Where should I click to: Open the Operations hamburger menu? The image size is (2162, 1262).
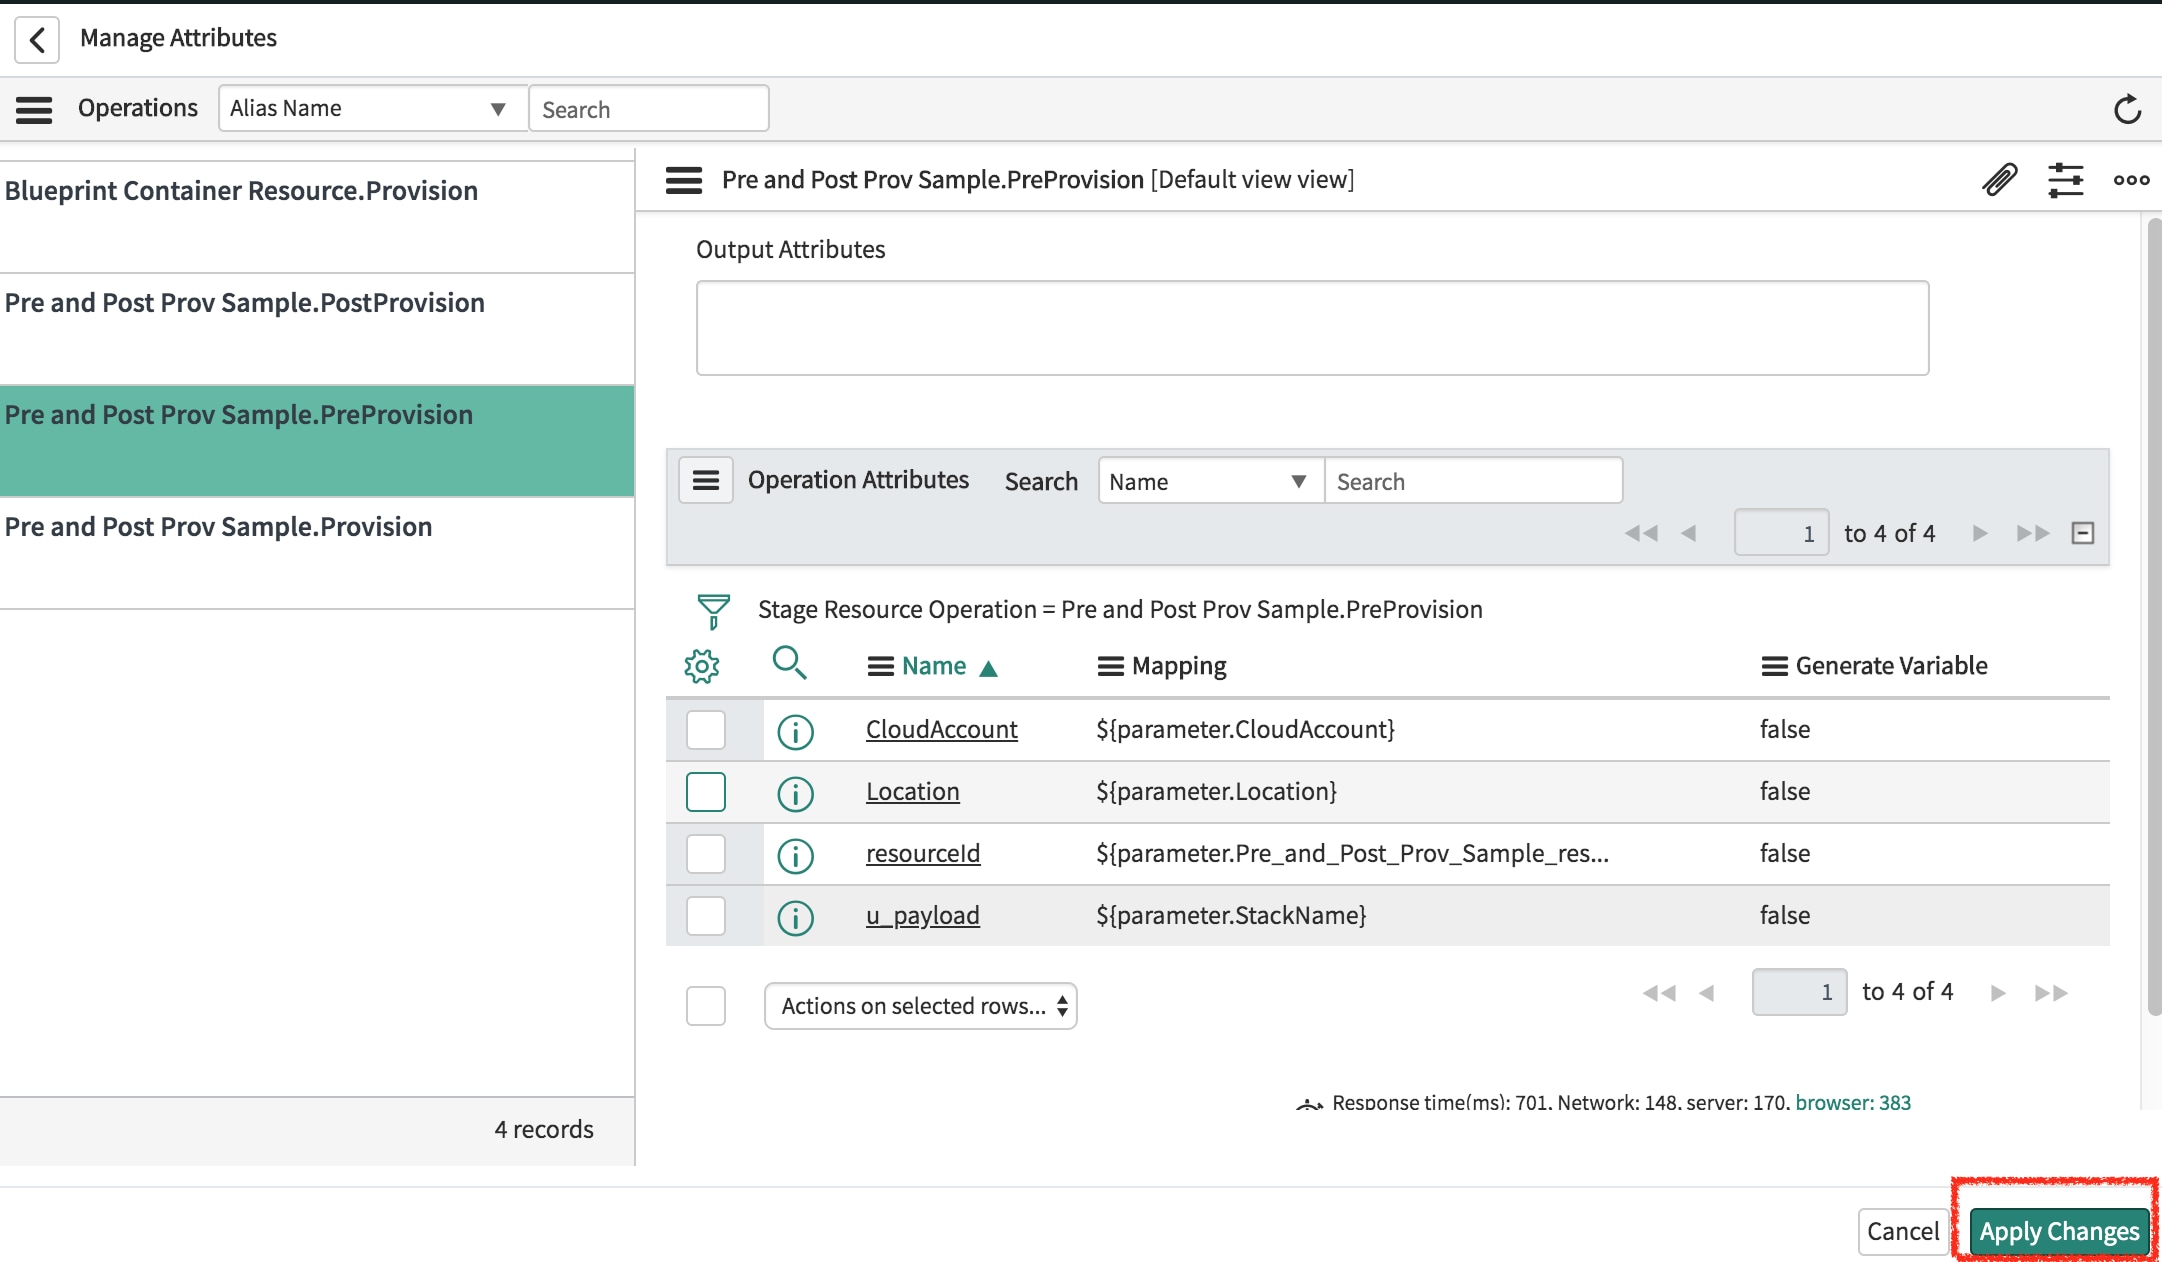click(33, 108)
